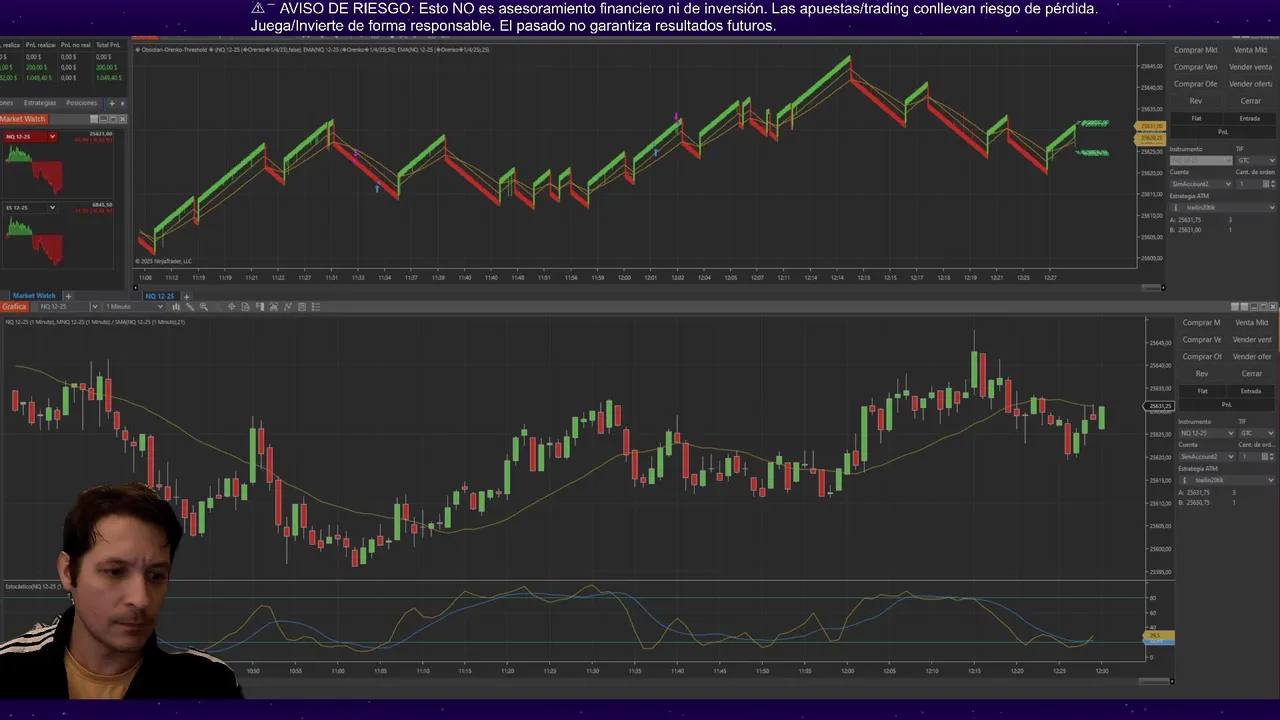Toggle the chart trader panel icon
The image size is (1280, 720).
(260, 307)
